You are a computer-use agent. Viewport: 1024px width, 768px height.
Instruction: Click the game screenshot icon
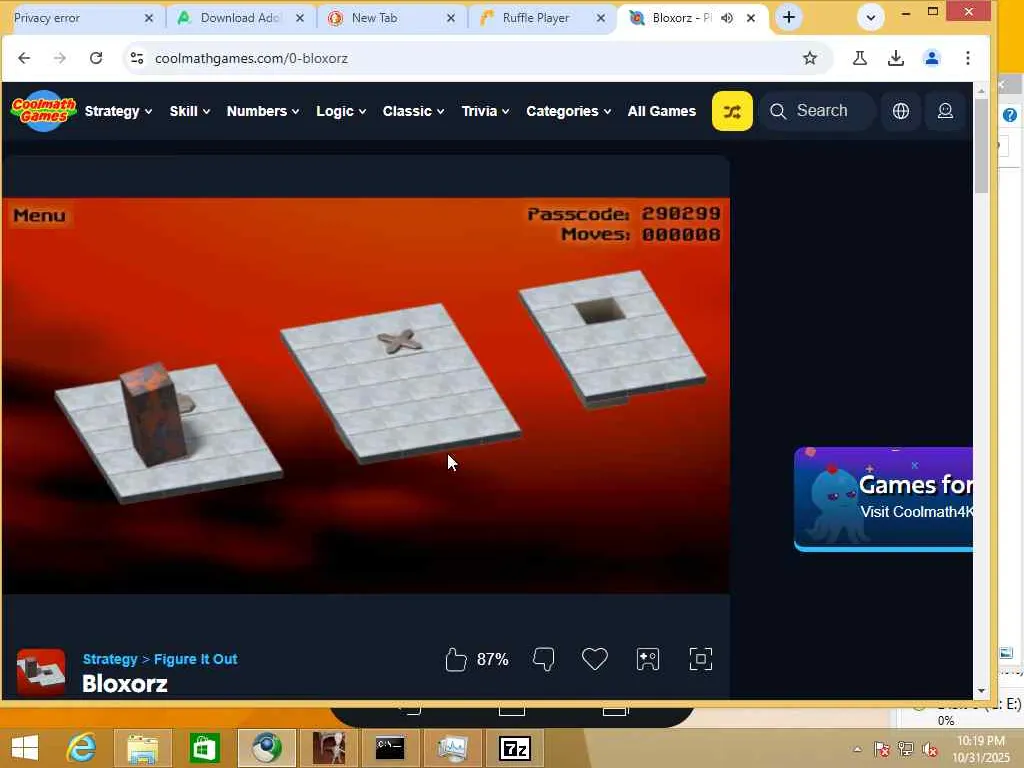click(647, 659)
